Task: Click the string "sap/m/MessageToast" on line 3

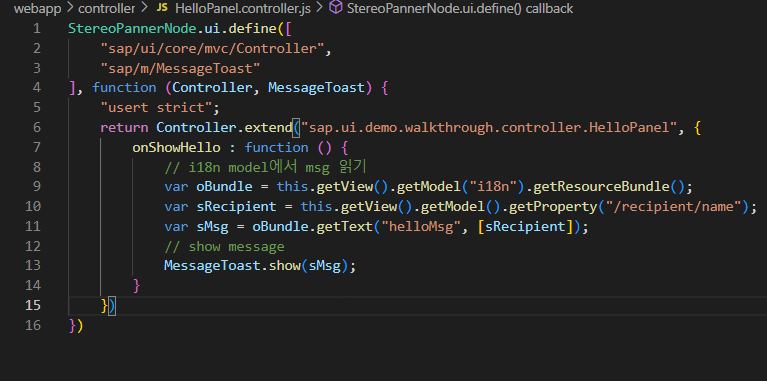Action: (180, 68)
